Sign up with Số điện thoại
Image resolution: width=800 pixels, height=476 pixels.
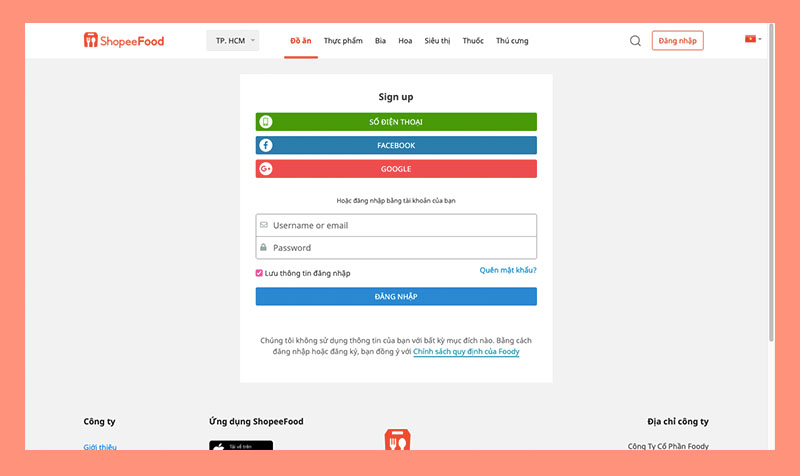[x=396, y=122]
